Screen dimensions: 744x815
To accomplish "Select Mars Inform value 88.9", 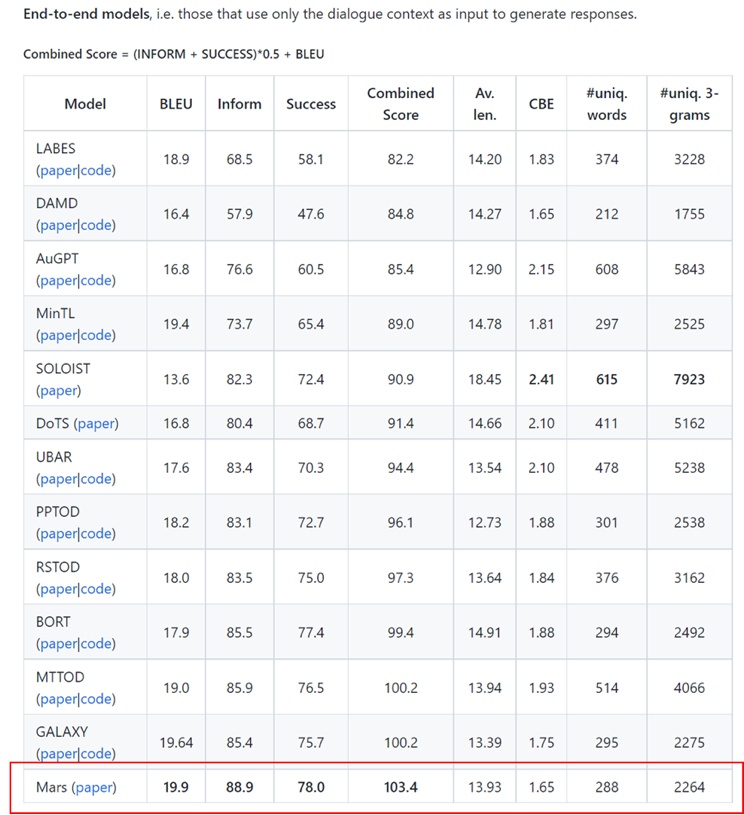I will pyautogui.click(x=239, y=787).
